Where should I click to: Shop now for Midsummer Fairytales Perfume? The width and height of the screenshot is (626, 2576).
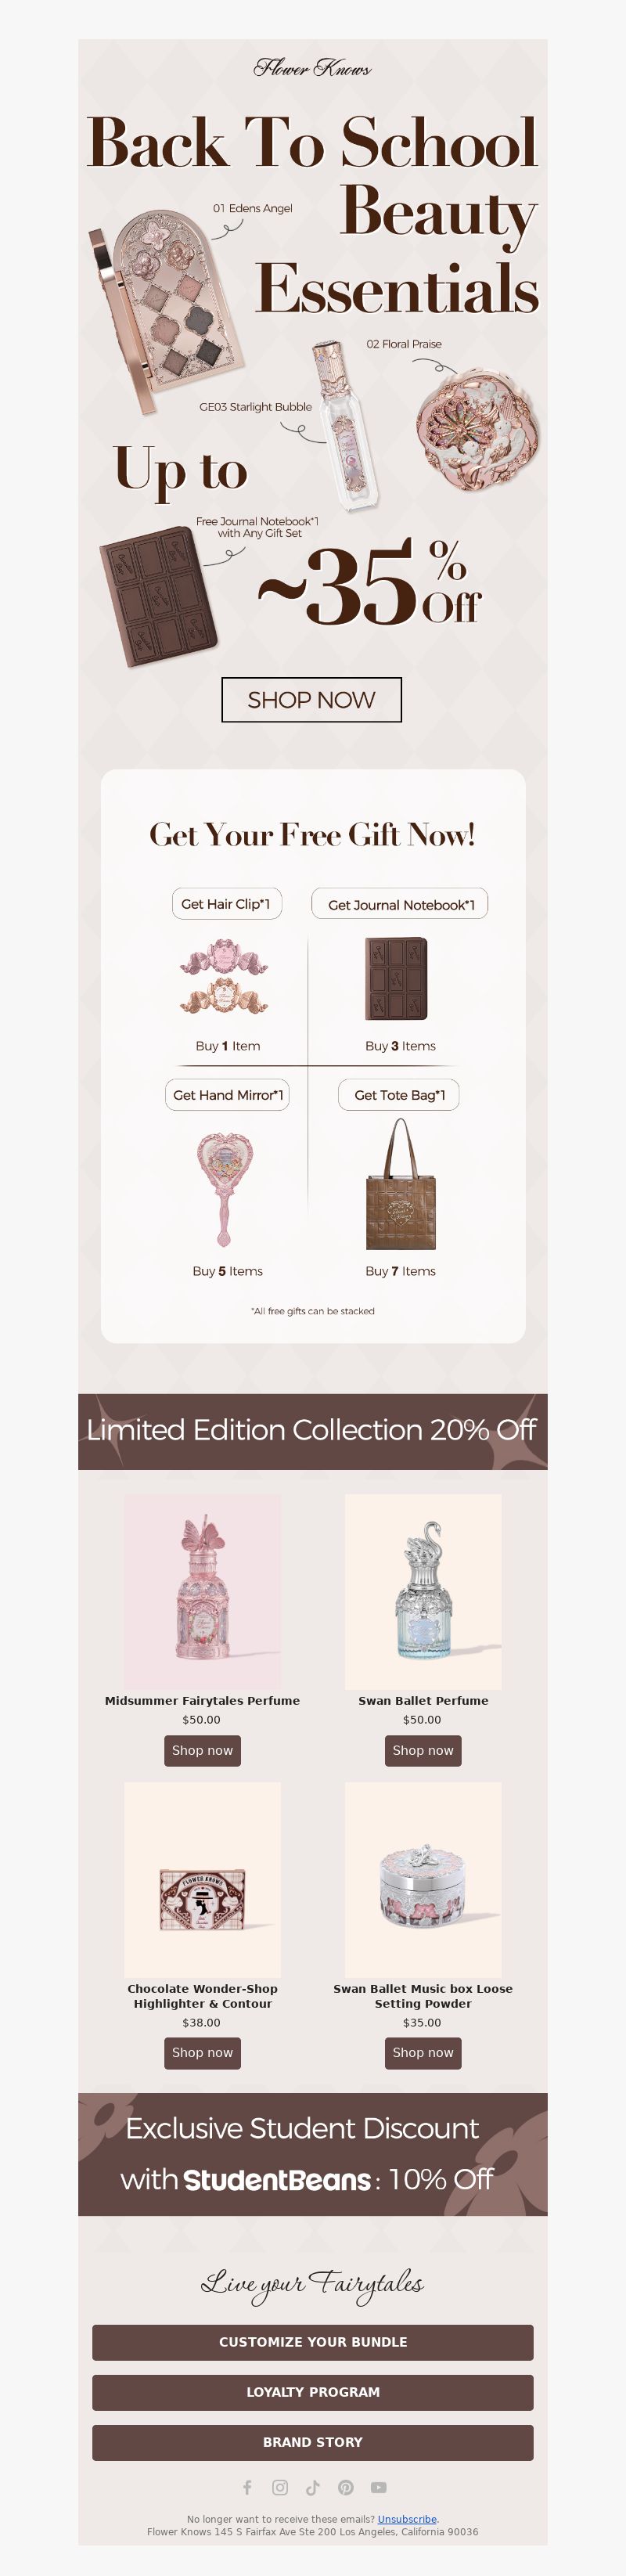point(202,1750)
